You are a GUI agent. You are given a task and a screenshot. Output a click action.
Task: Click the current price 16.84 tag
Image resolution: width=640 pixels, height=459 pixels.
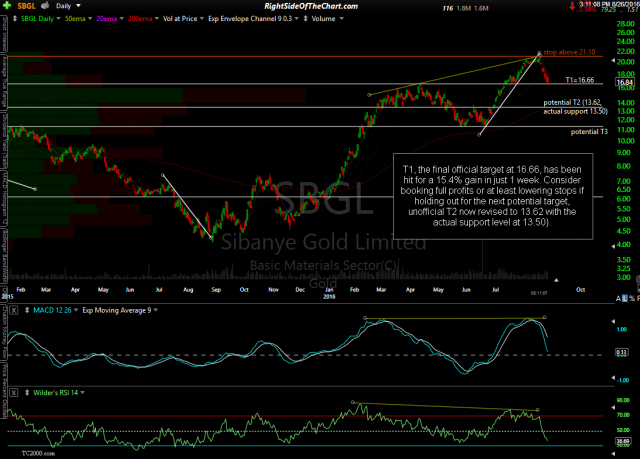coord(624,83)
